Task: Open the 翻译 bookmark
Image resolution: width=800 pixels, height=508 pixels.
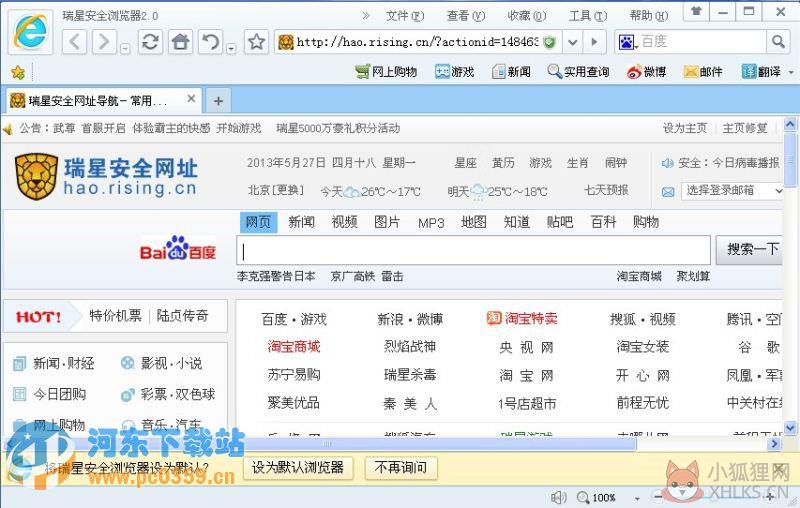Action: coord(761,72)
